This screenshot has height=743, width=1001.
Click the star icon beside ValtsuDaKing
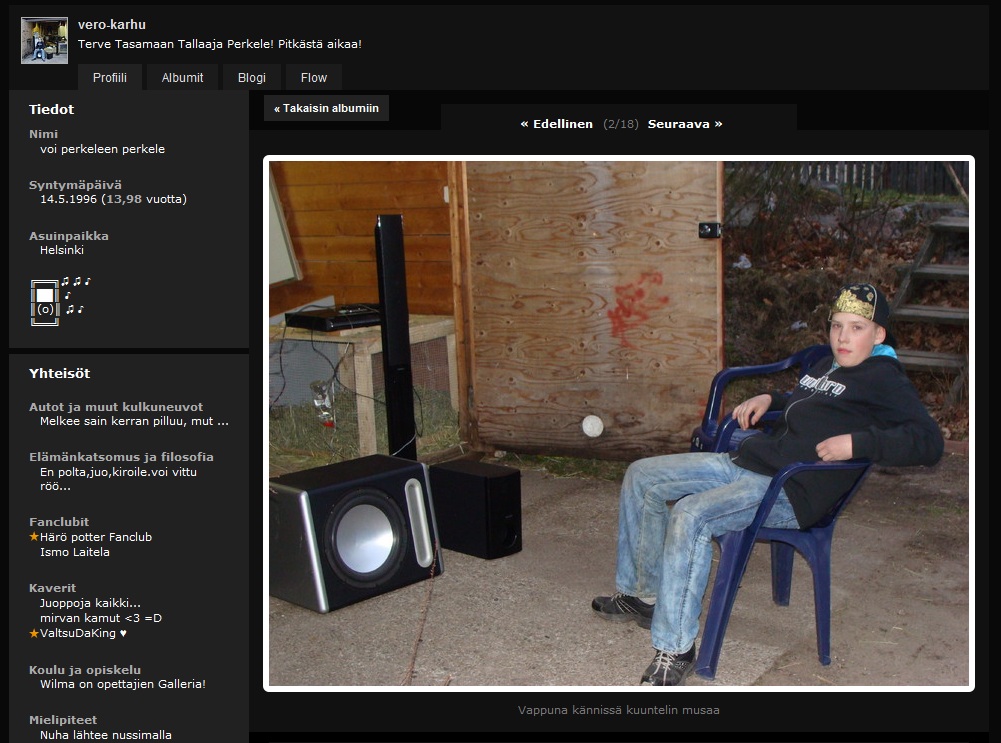pyautogui.click(x=34, y=633)
